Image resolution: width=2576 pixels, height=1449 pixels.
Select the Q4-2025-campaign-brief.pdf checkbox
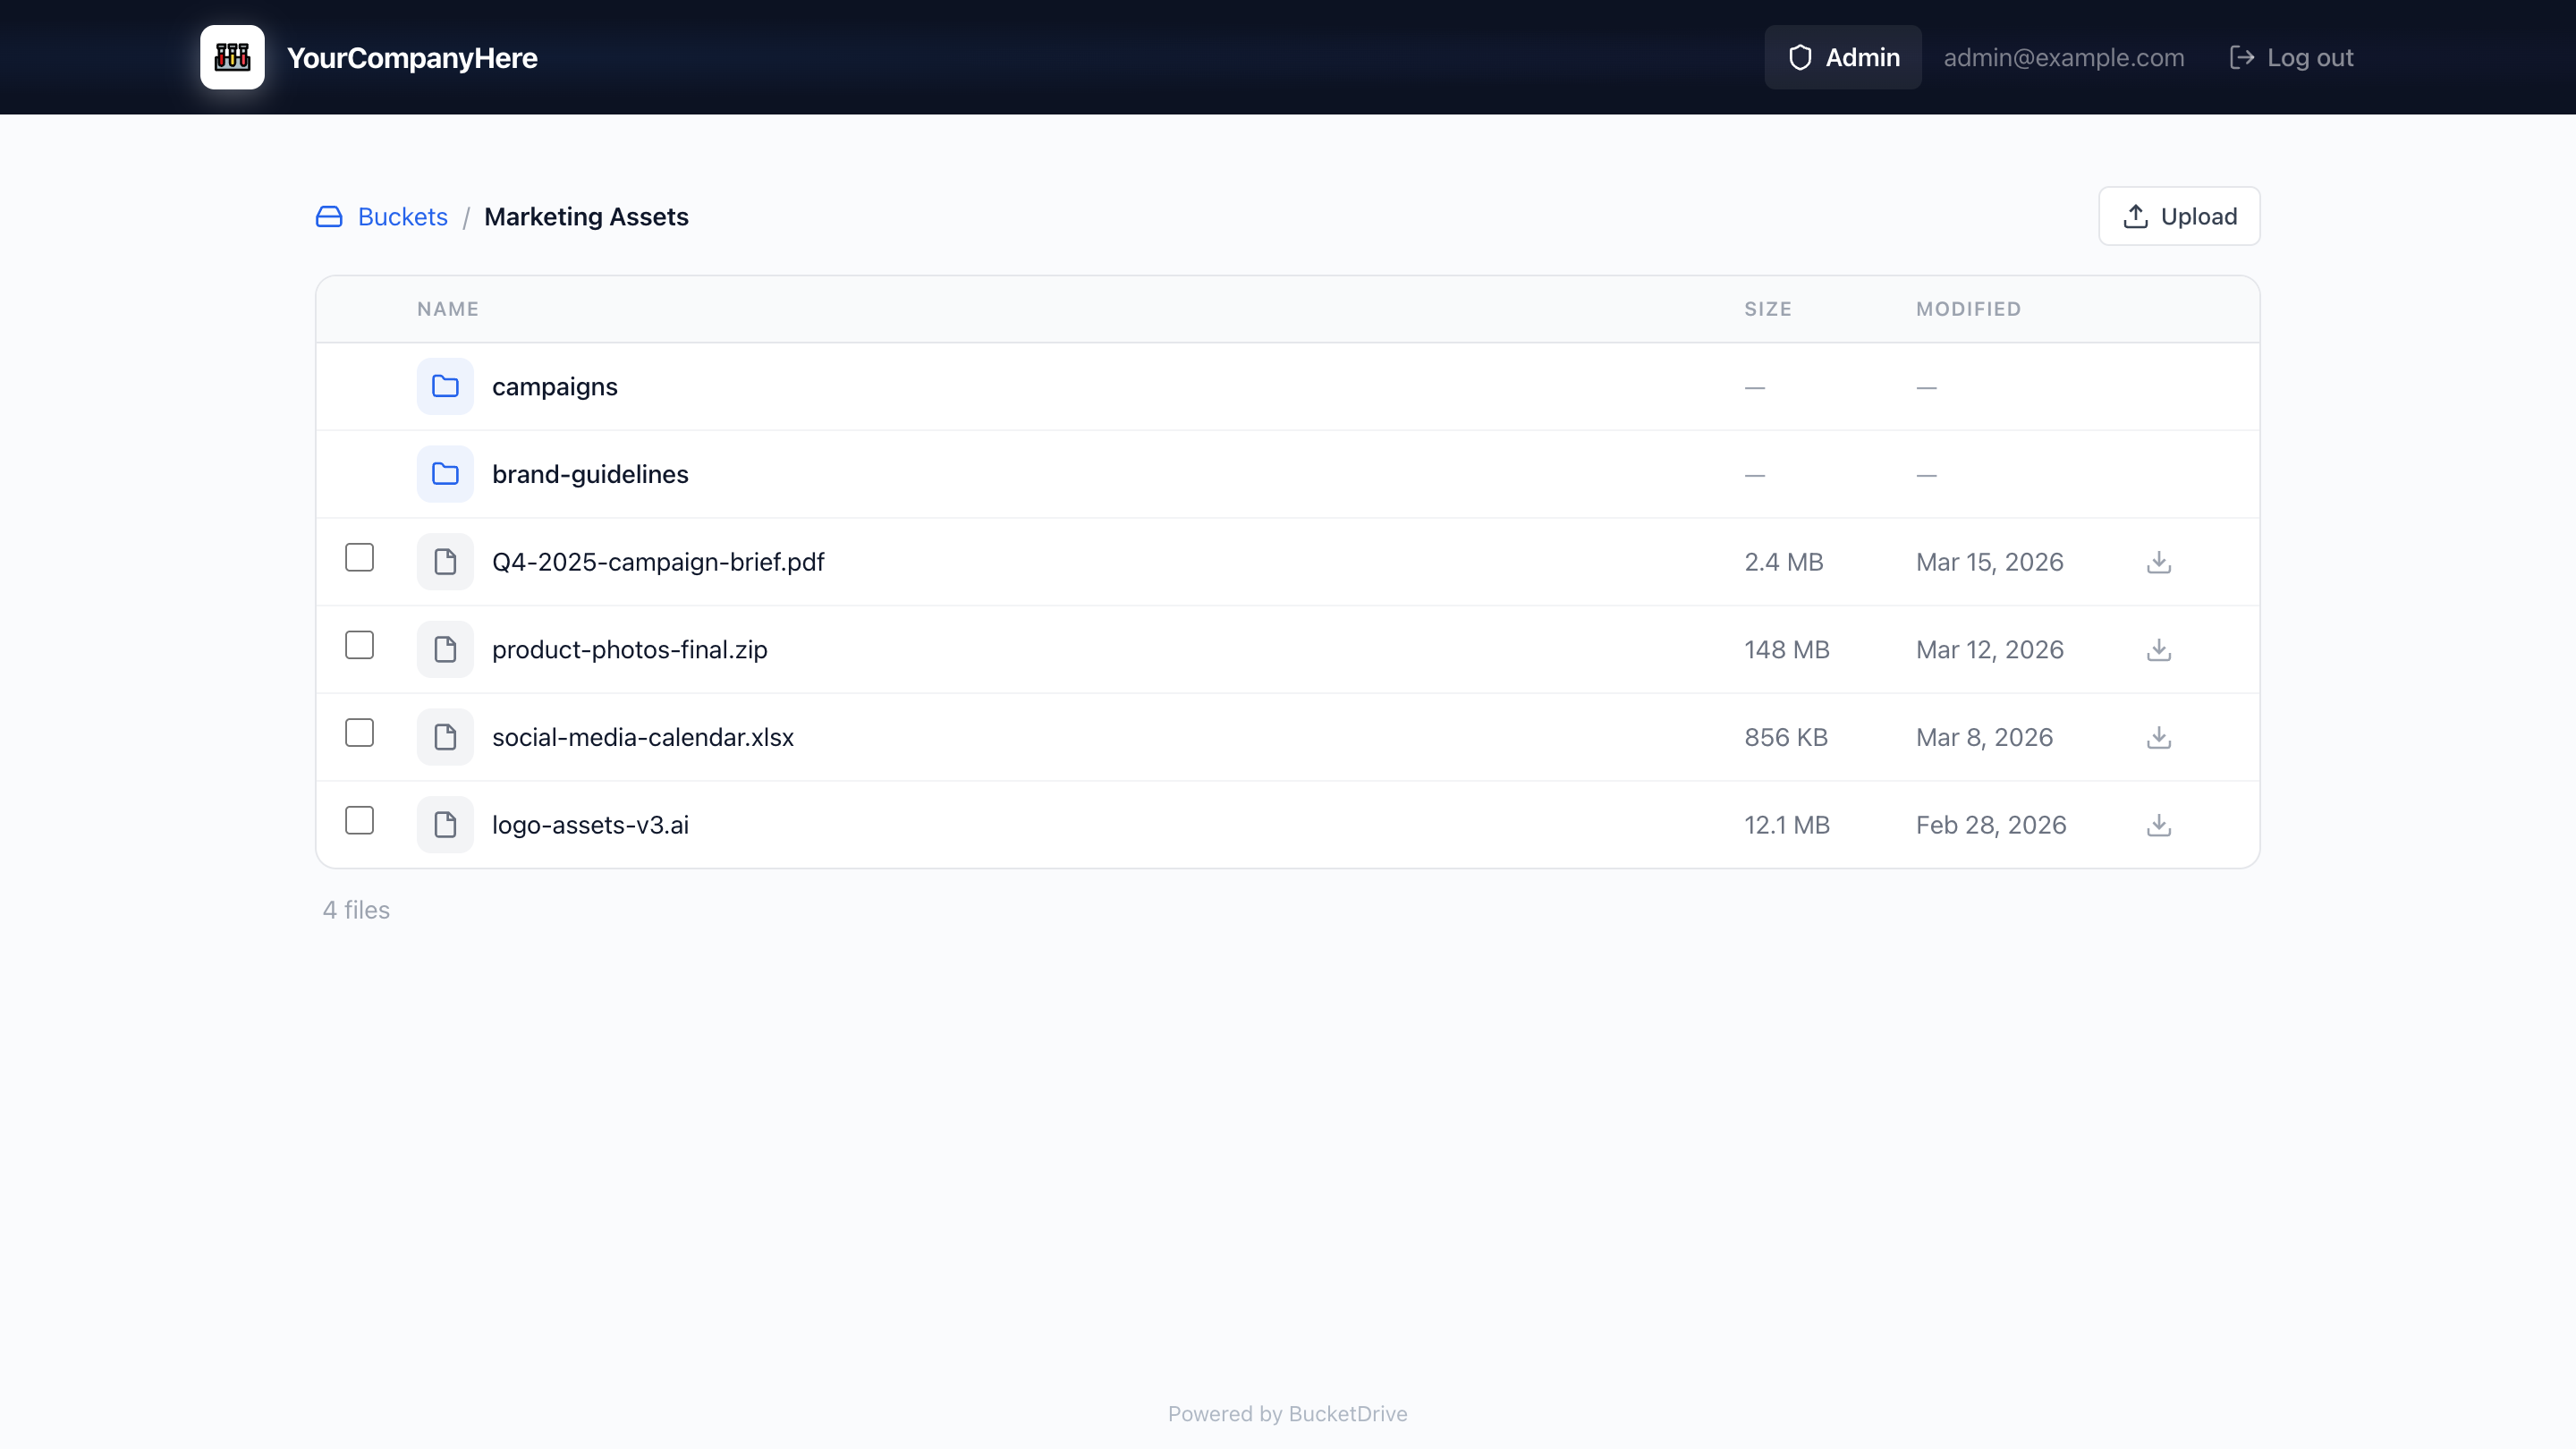(359, 557)
